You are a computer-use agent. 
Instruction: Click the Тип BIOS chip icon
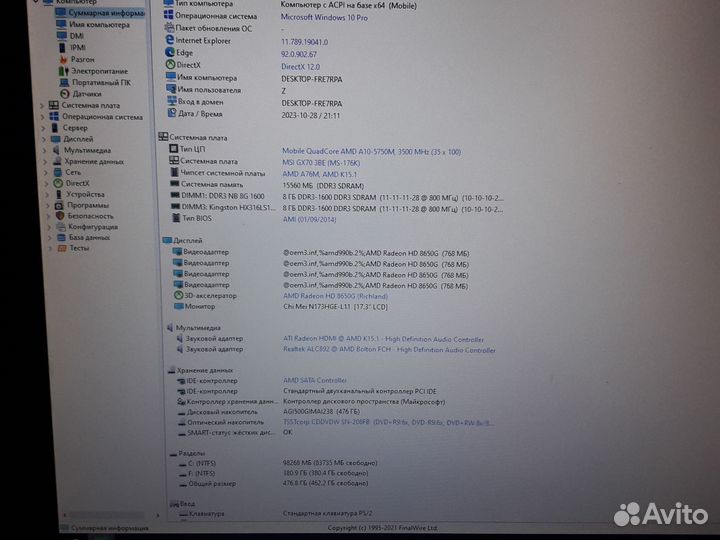pyautogui.click(x=176, y=218)
